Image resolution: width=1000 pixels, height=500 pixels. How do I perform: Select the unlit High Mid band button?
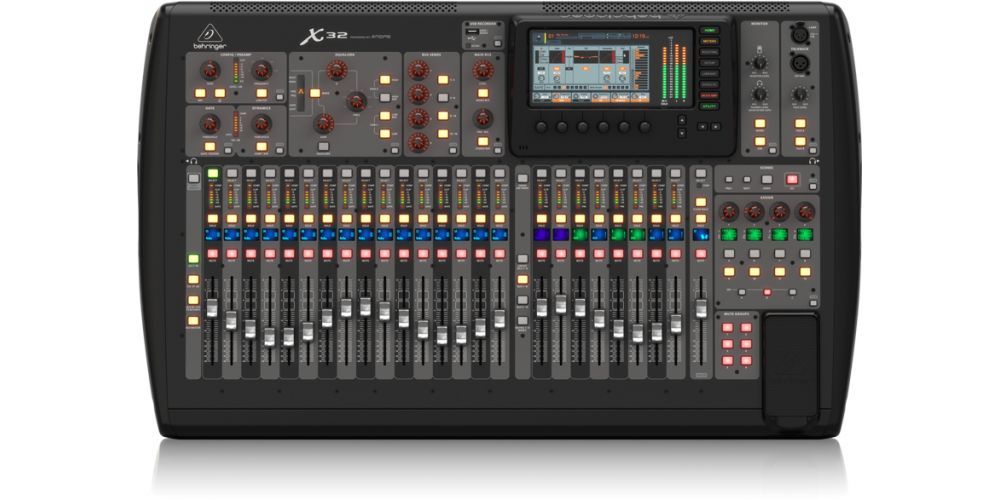[385, 98]
